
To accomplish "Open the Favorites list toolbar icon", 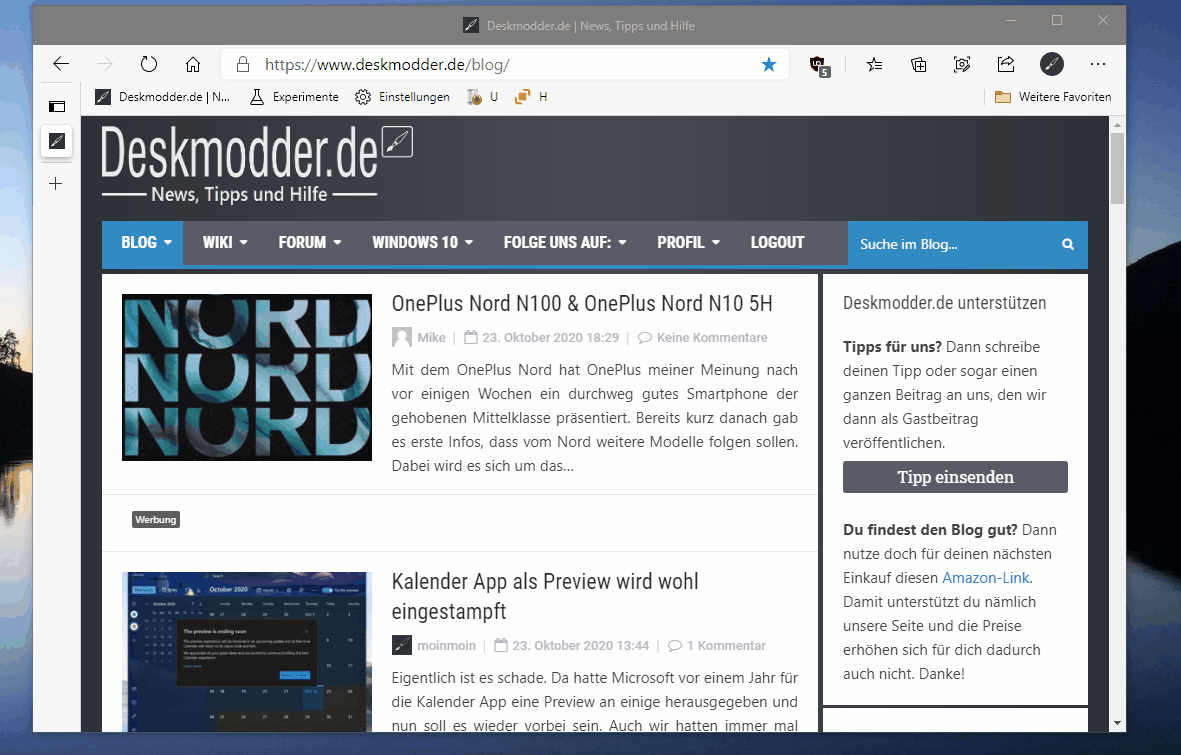I will click(x=874, y=64).
